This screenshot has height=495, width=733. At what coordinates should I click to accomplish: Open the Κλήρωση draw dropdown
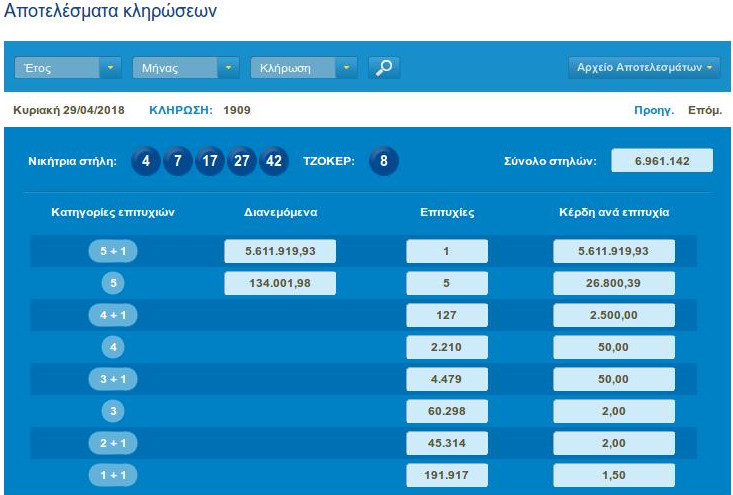[x=303, y=68]
